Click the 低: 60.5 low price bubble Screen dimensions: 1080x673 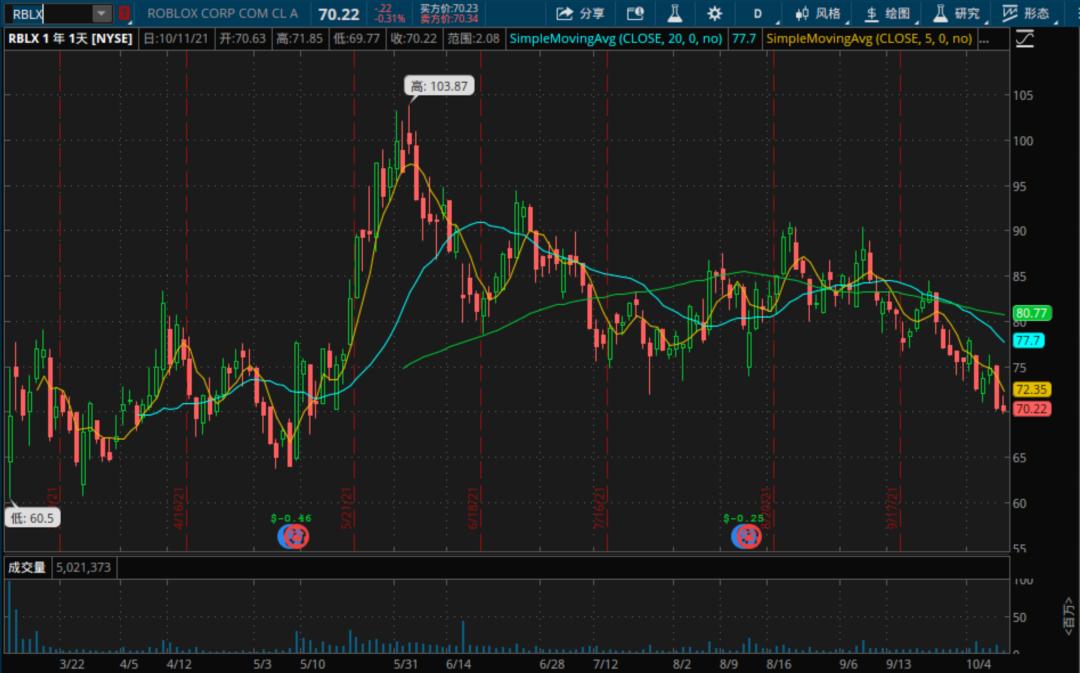32,518
